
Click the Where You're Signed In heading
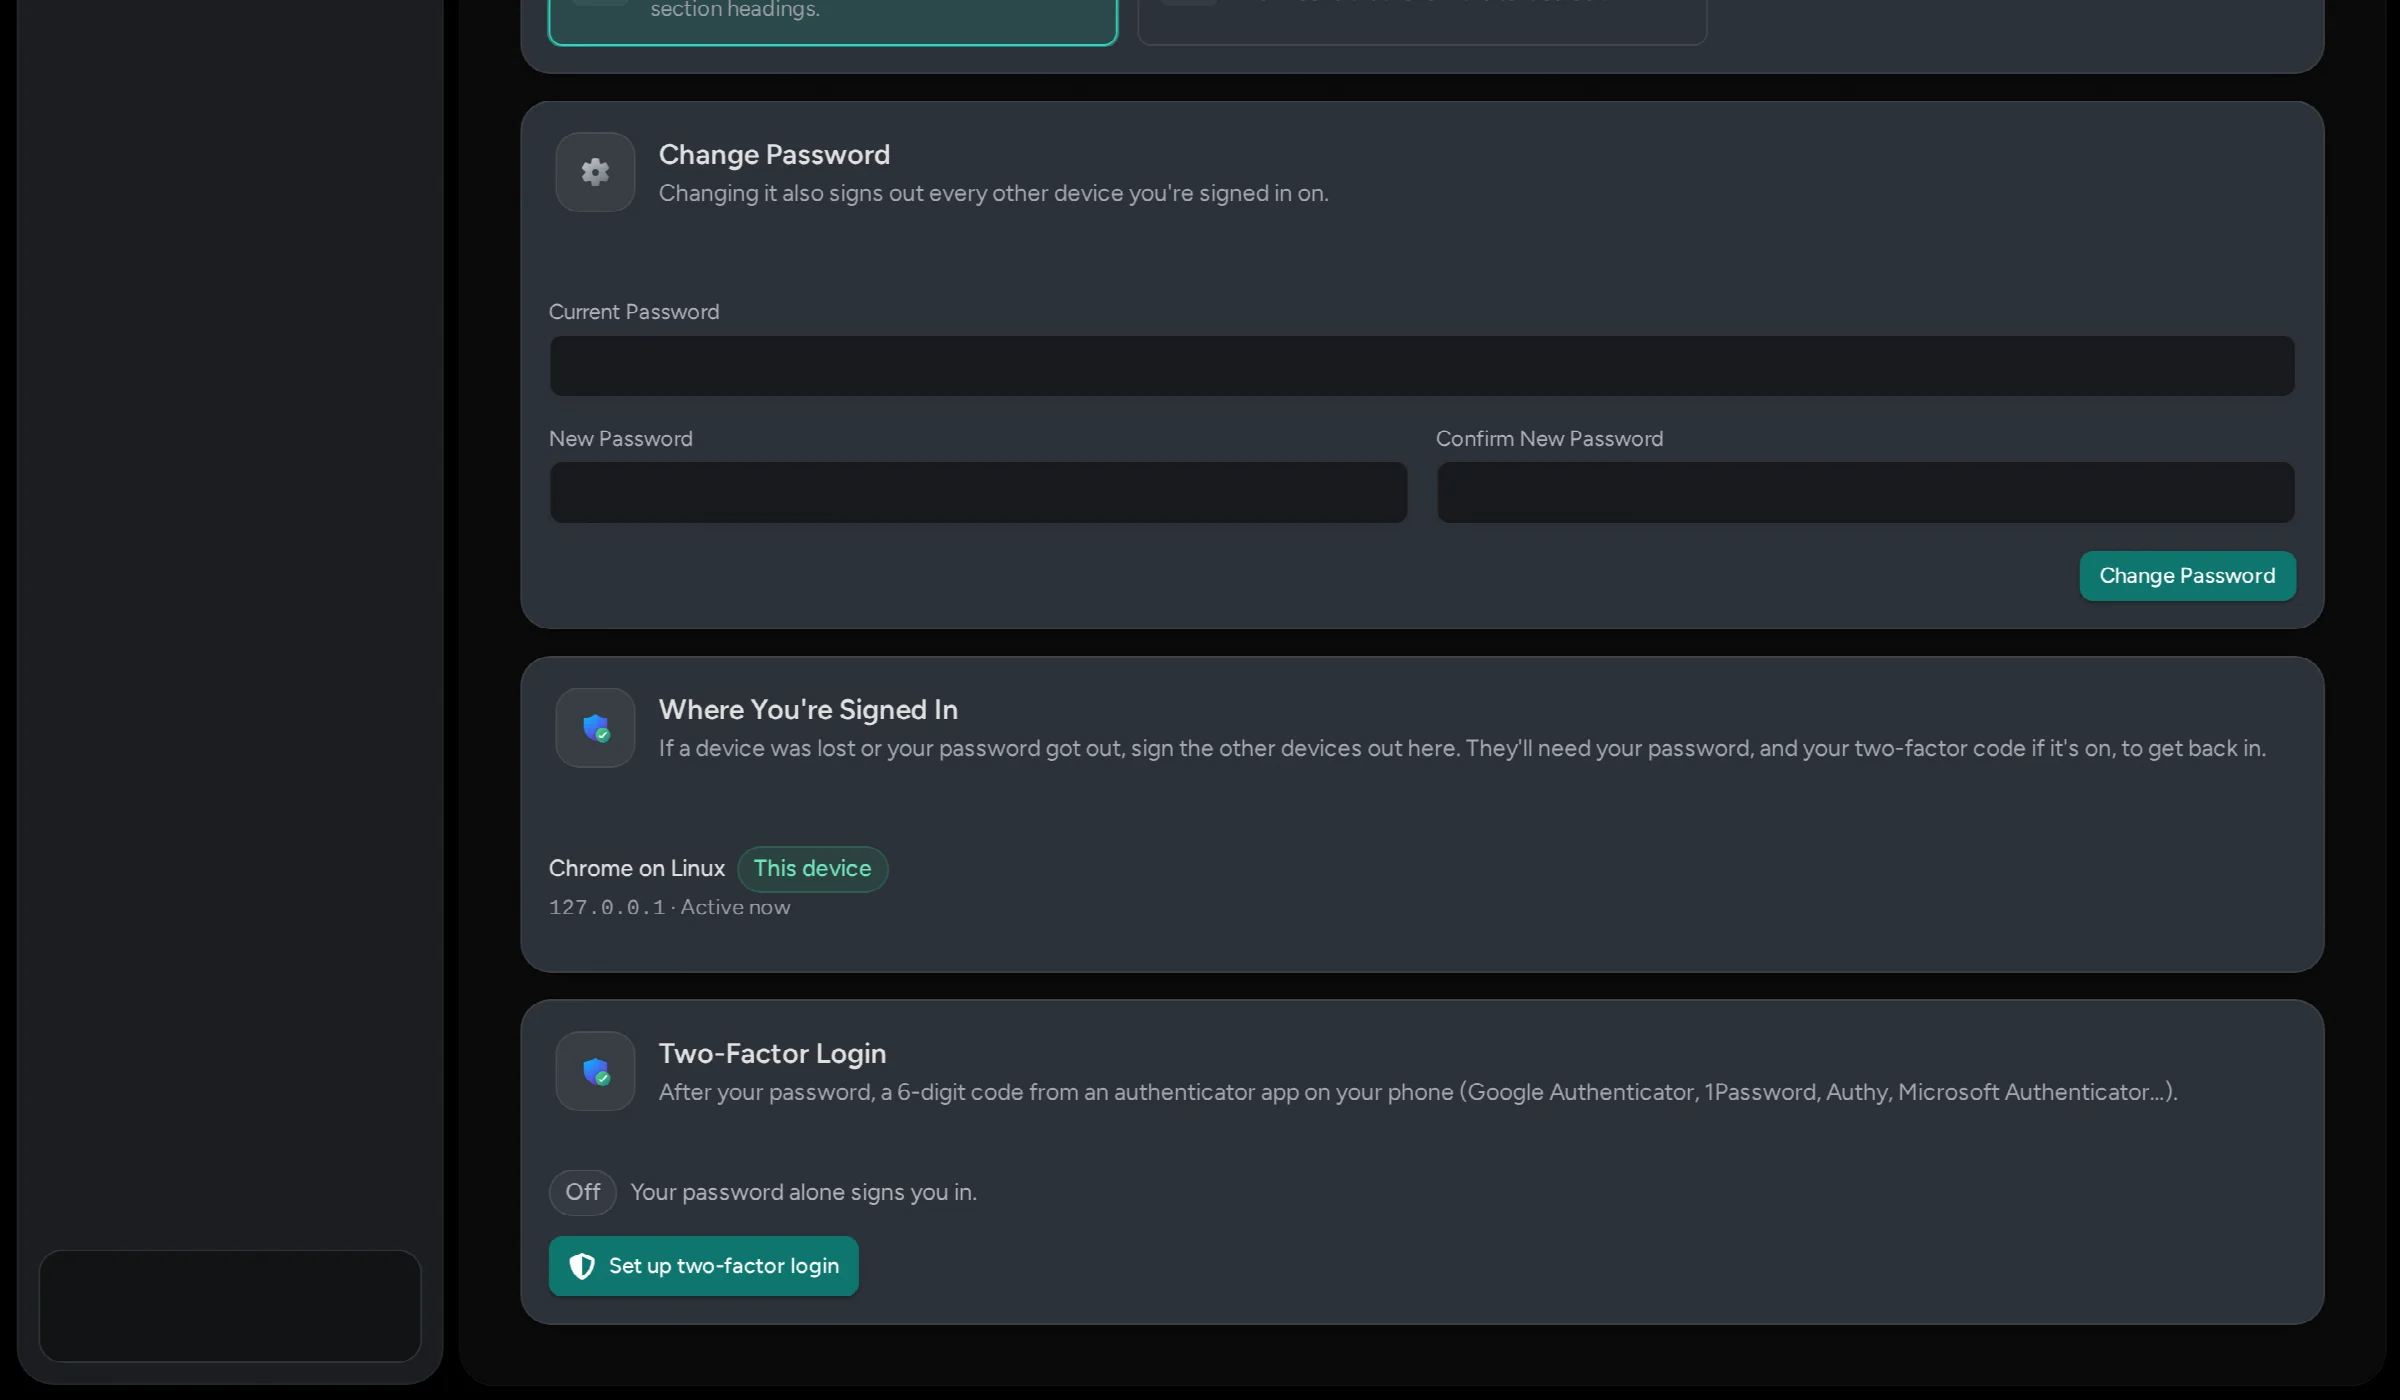808,709
